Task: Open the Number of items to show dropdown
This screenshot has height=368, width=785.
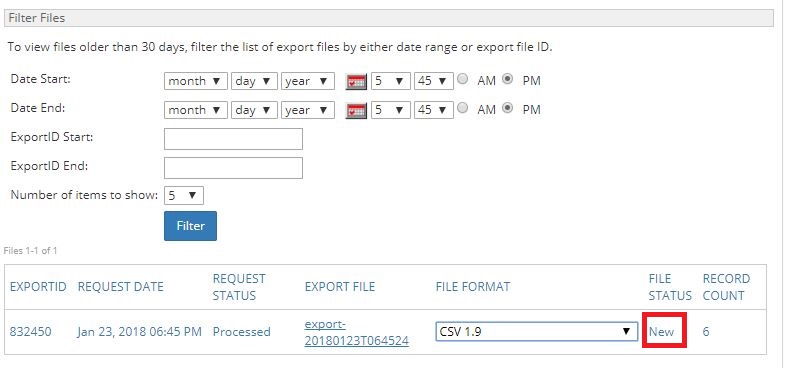Action: point(184,196)
